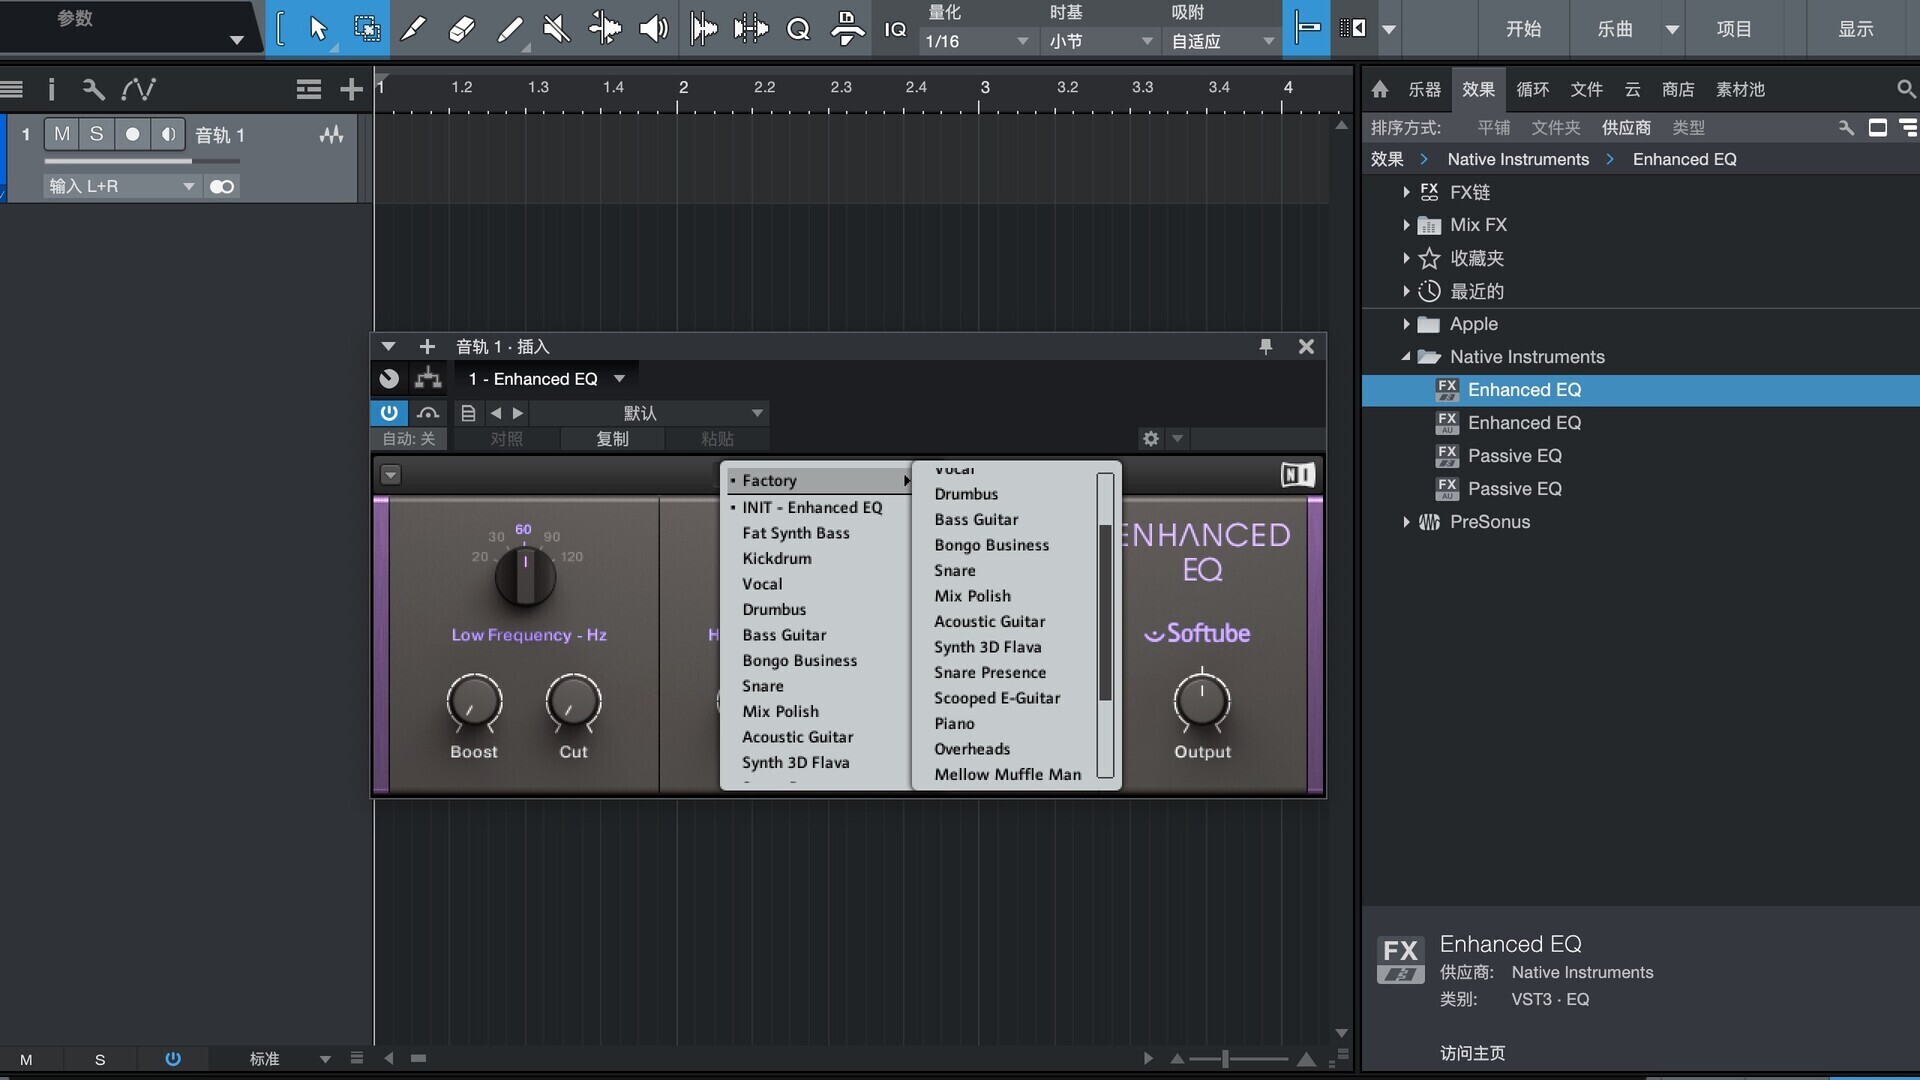Select the Arrow tool in toolbar
Image resolution: width=1920 pixels, height=1080 pixels.
(x=318, y=29)
